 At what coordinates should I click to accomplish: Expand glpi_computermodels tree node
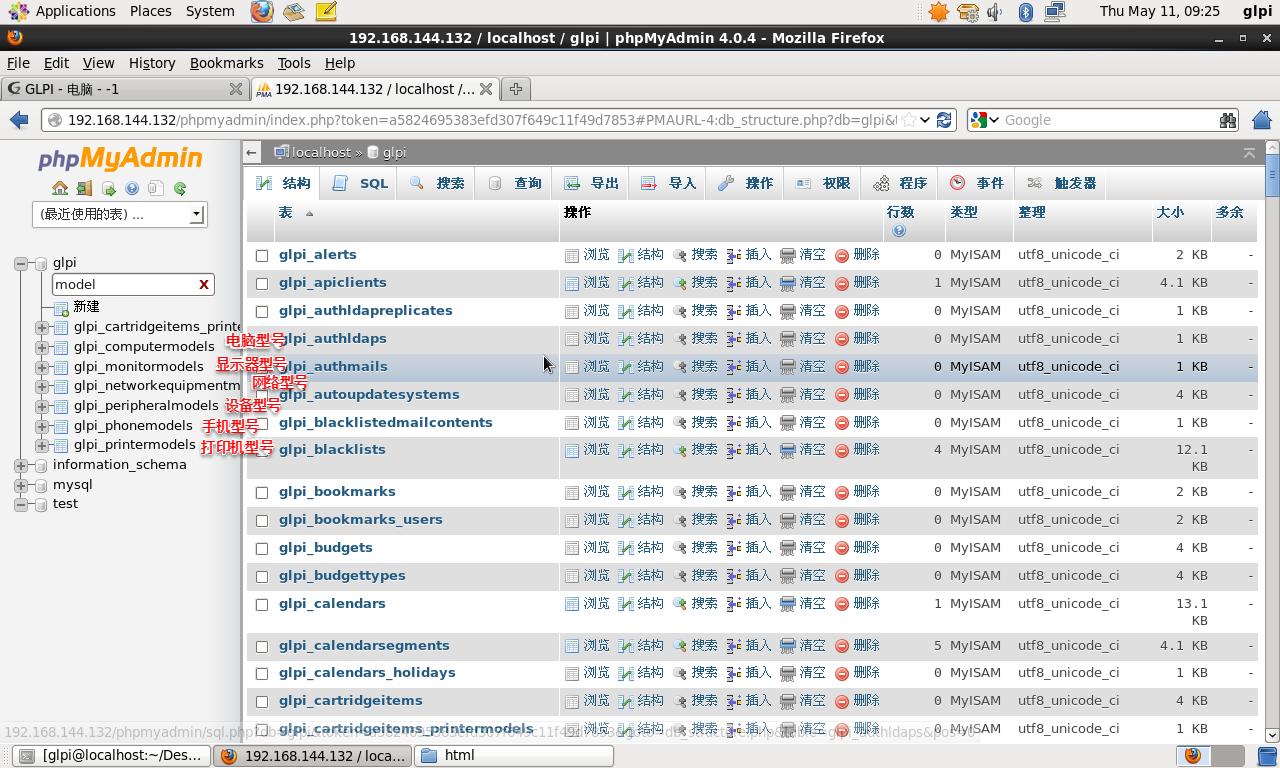pos(41,347)
